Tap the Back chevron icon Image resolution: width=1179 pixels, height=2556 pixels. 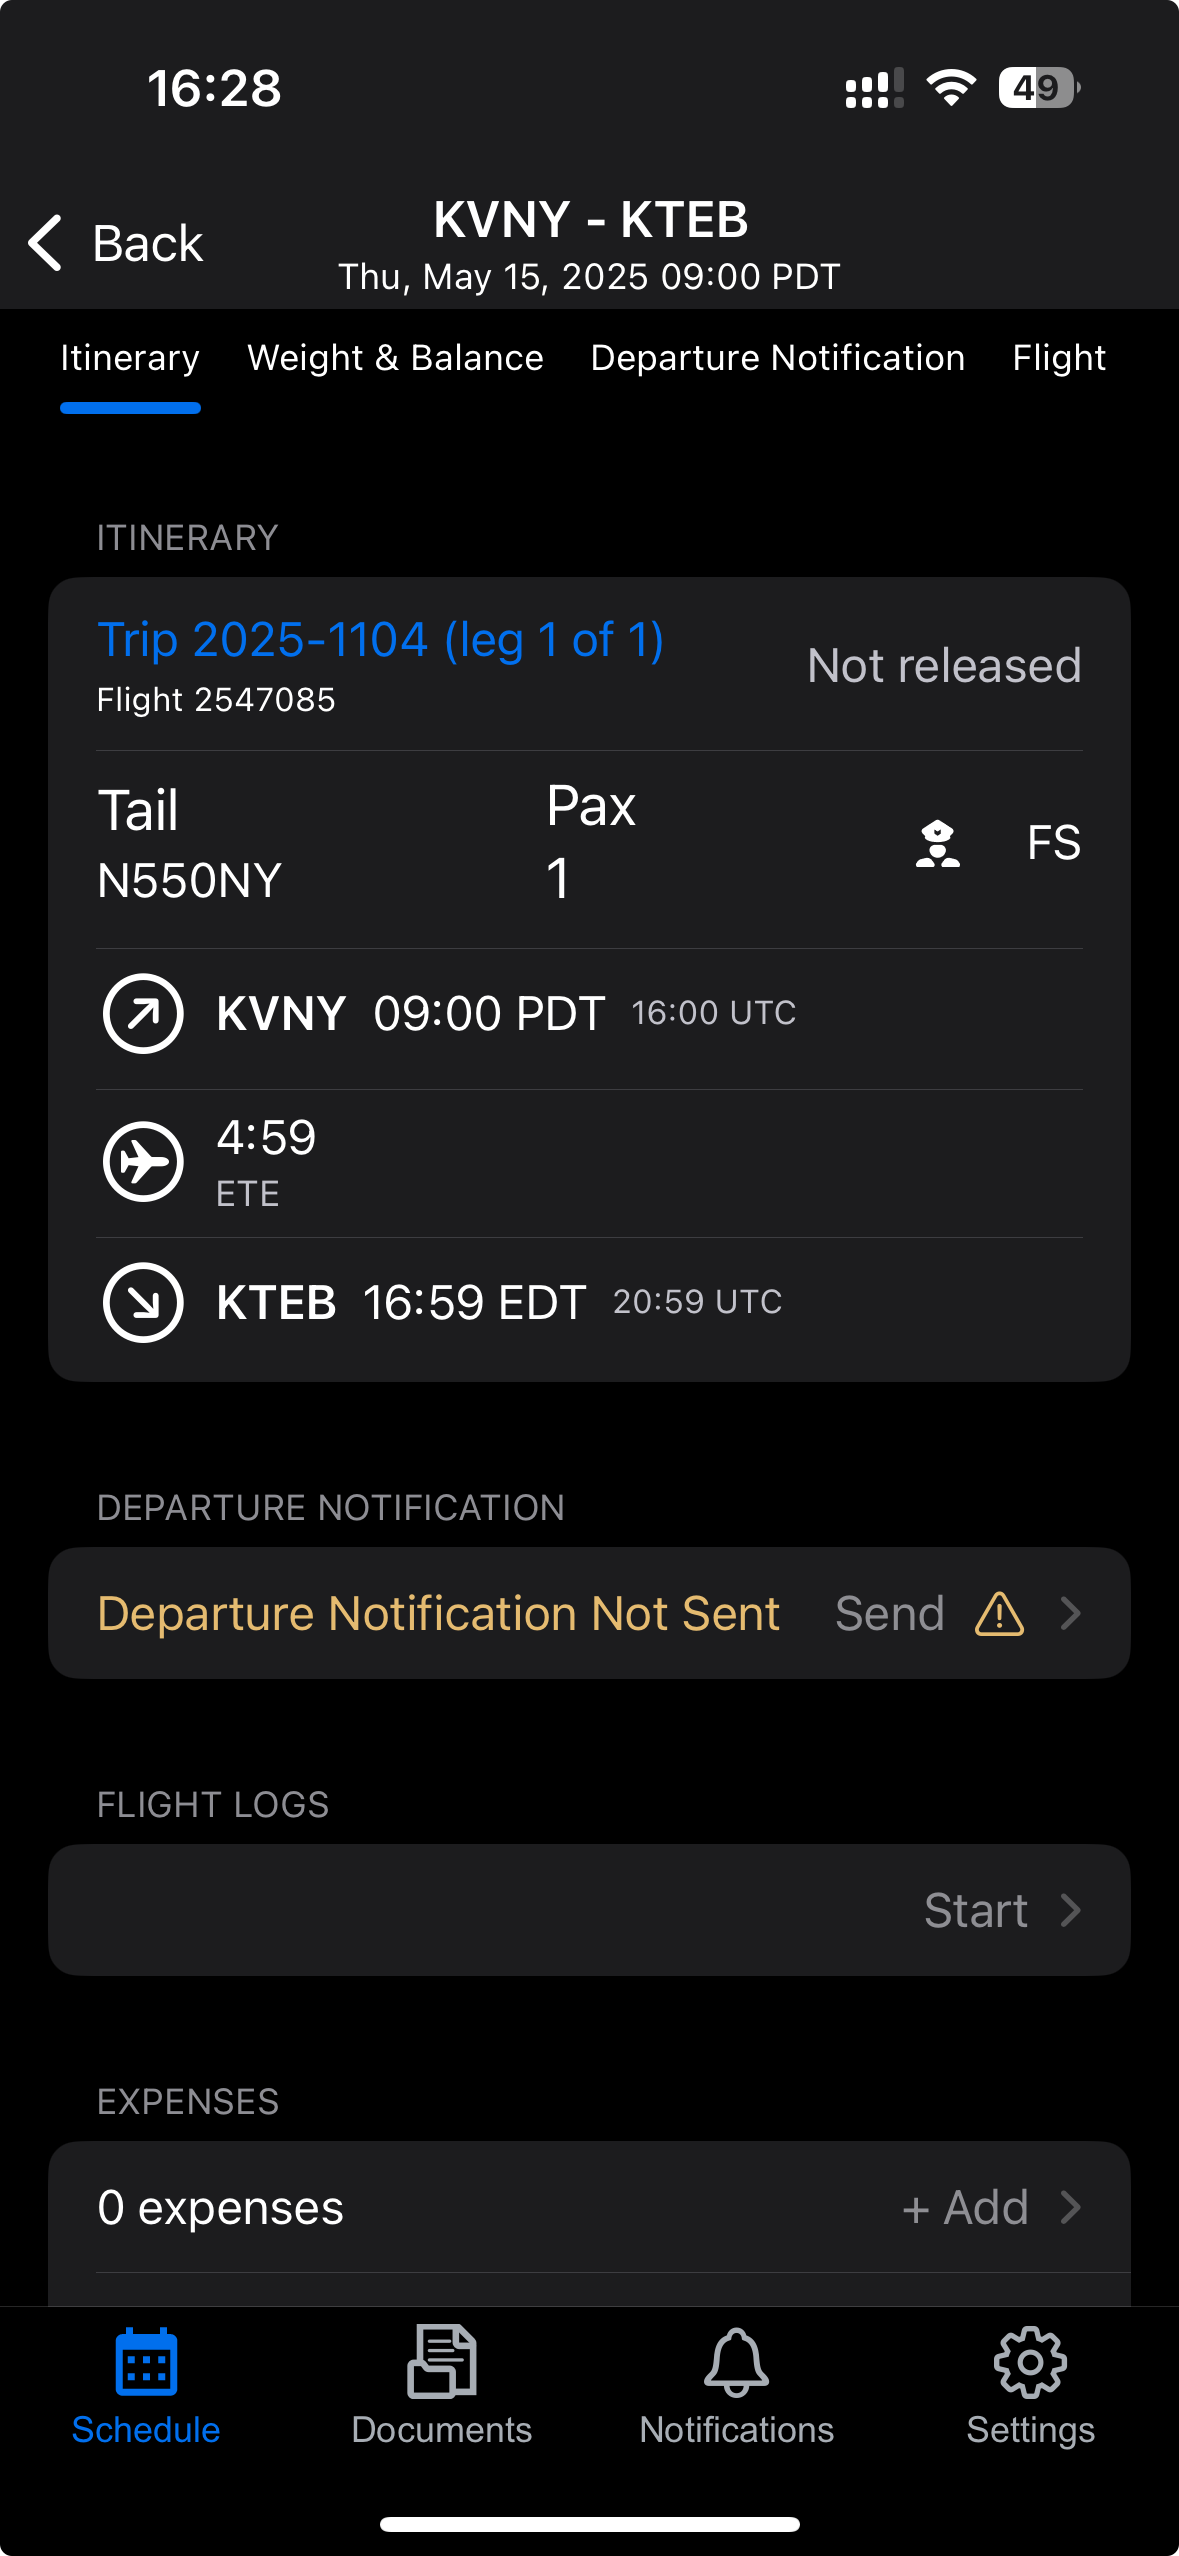point(46,243)
